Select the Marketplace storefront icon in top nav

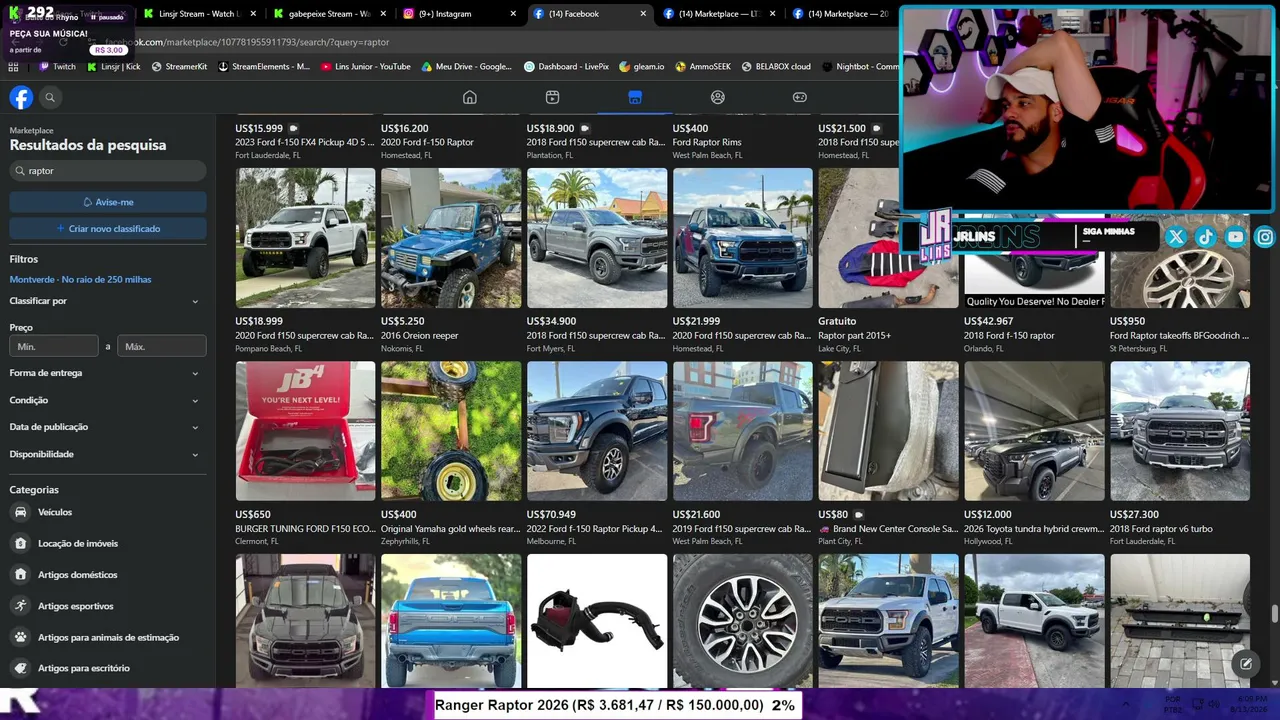pos(635,97)
